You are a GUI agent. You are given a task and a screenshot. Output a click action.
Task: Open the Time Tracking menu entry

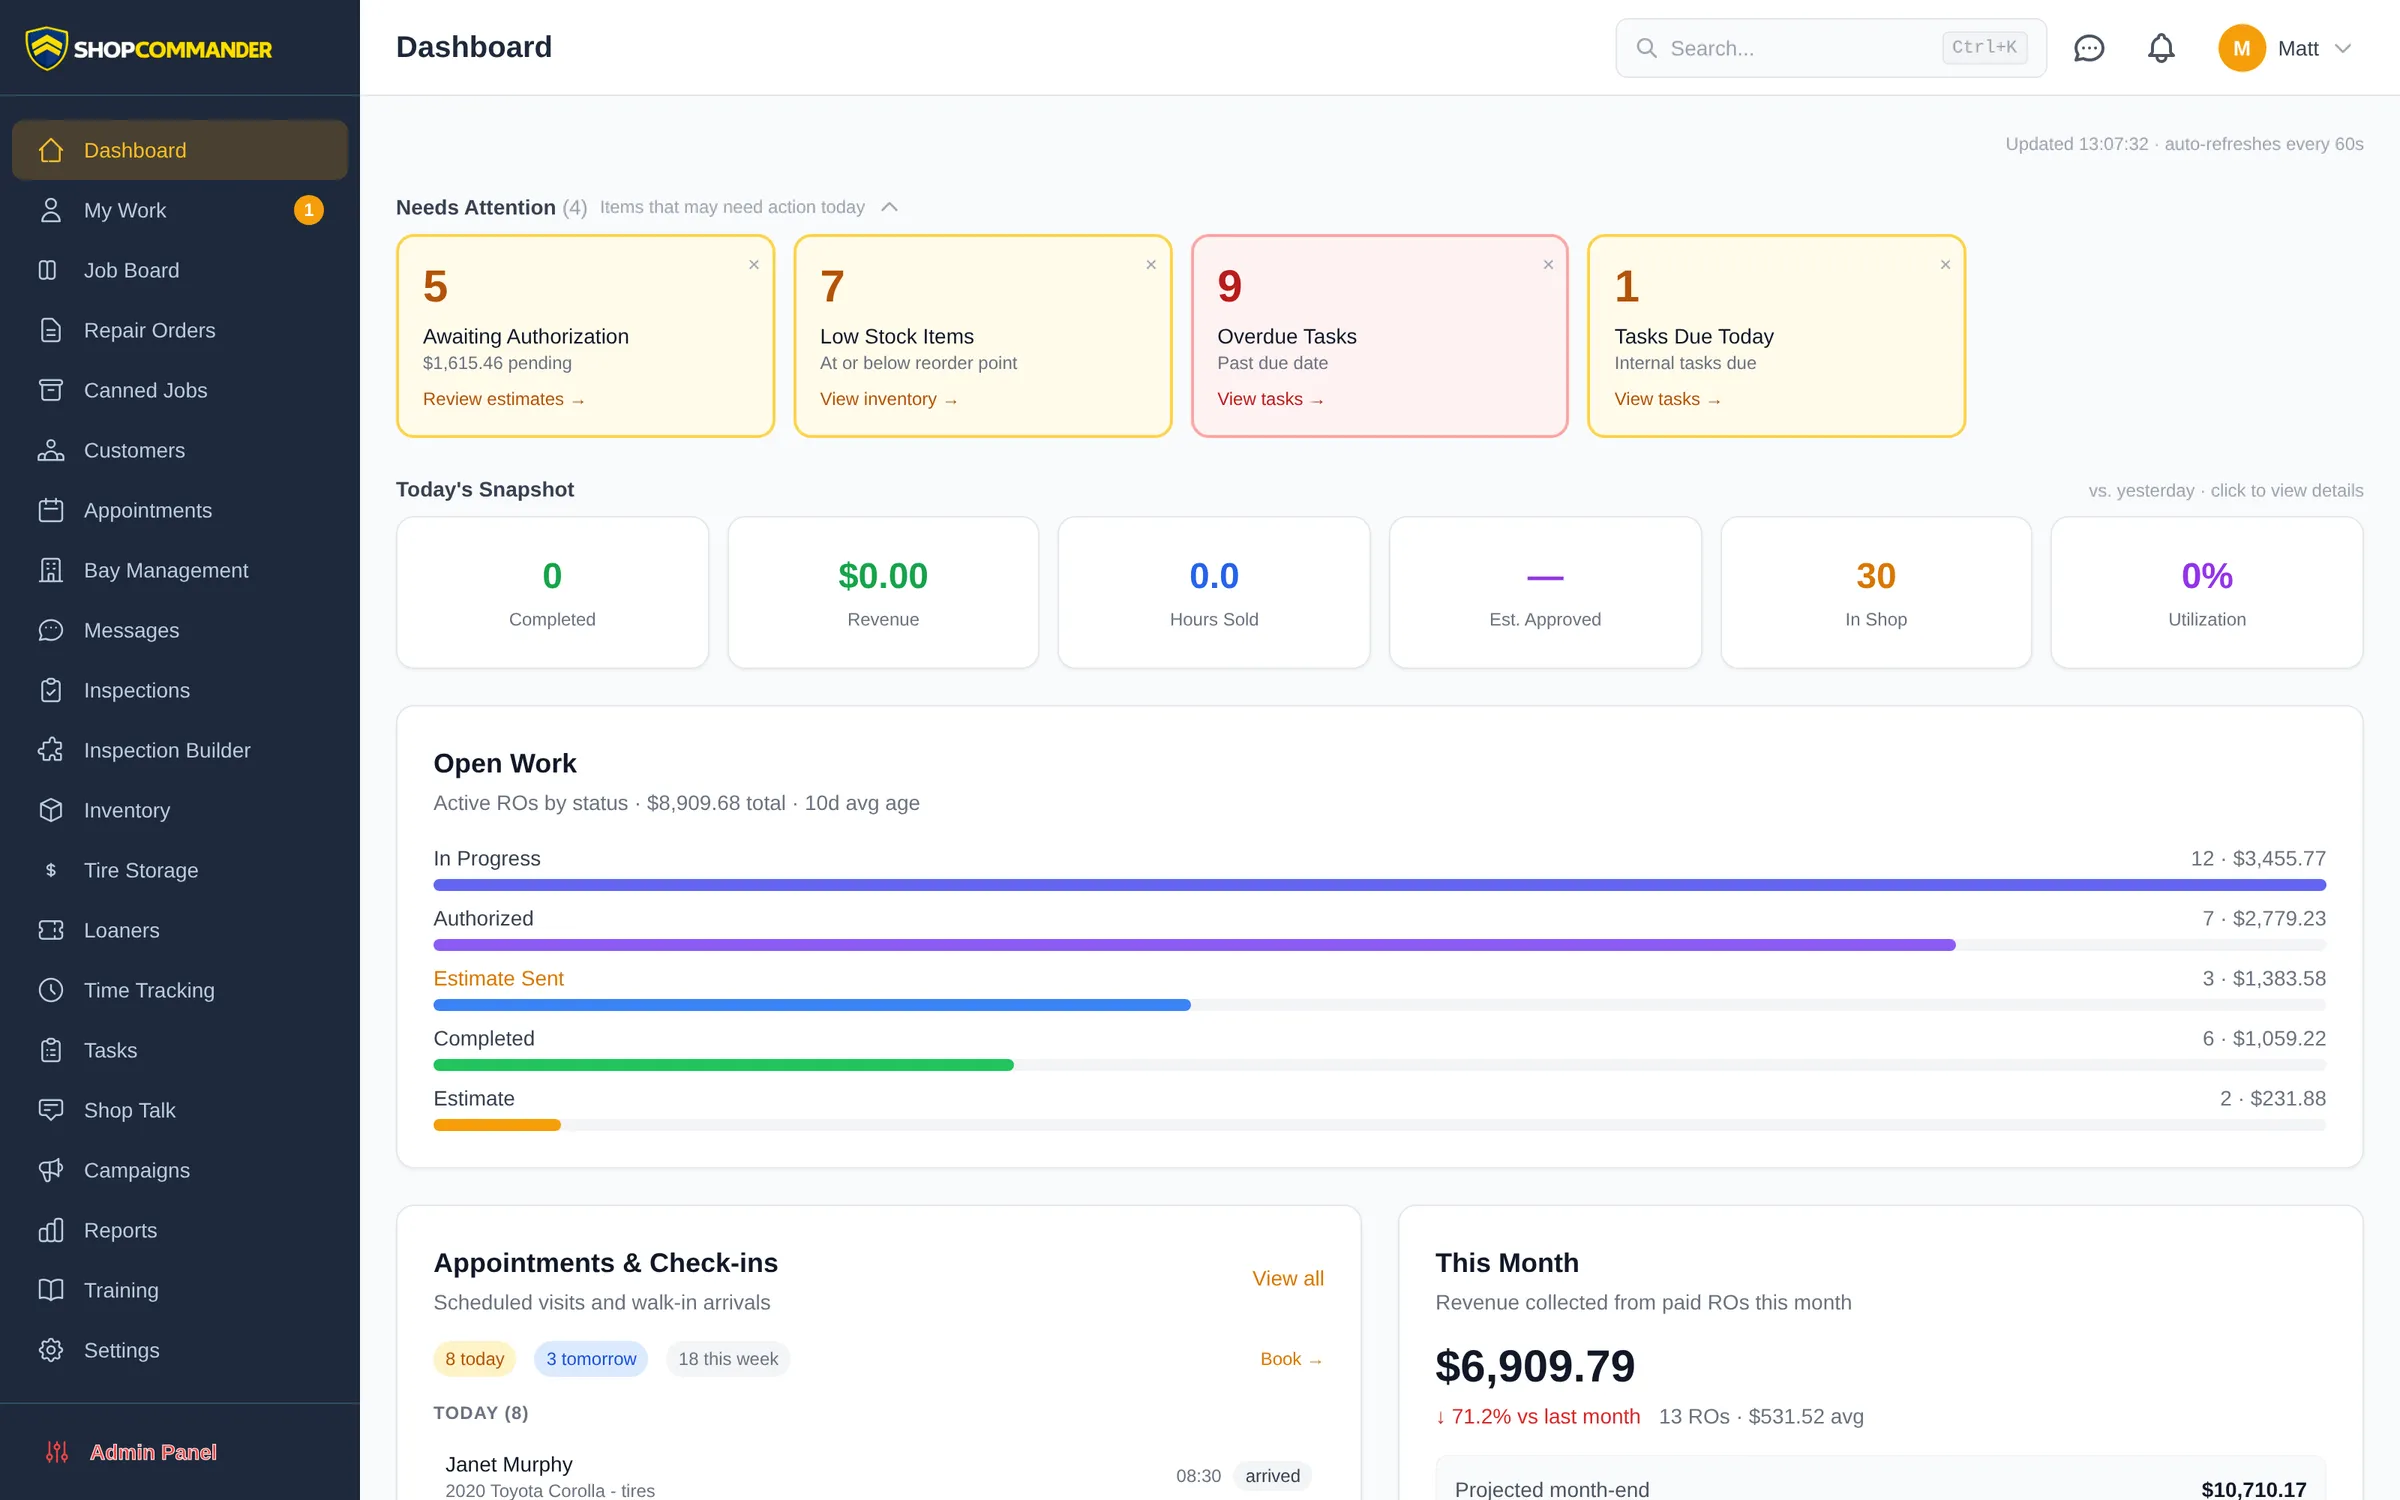tap(180, 990)
